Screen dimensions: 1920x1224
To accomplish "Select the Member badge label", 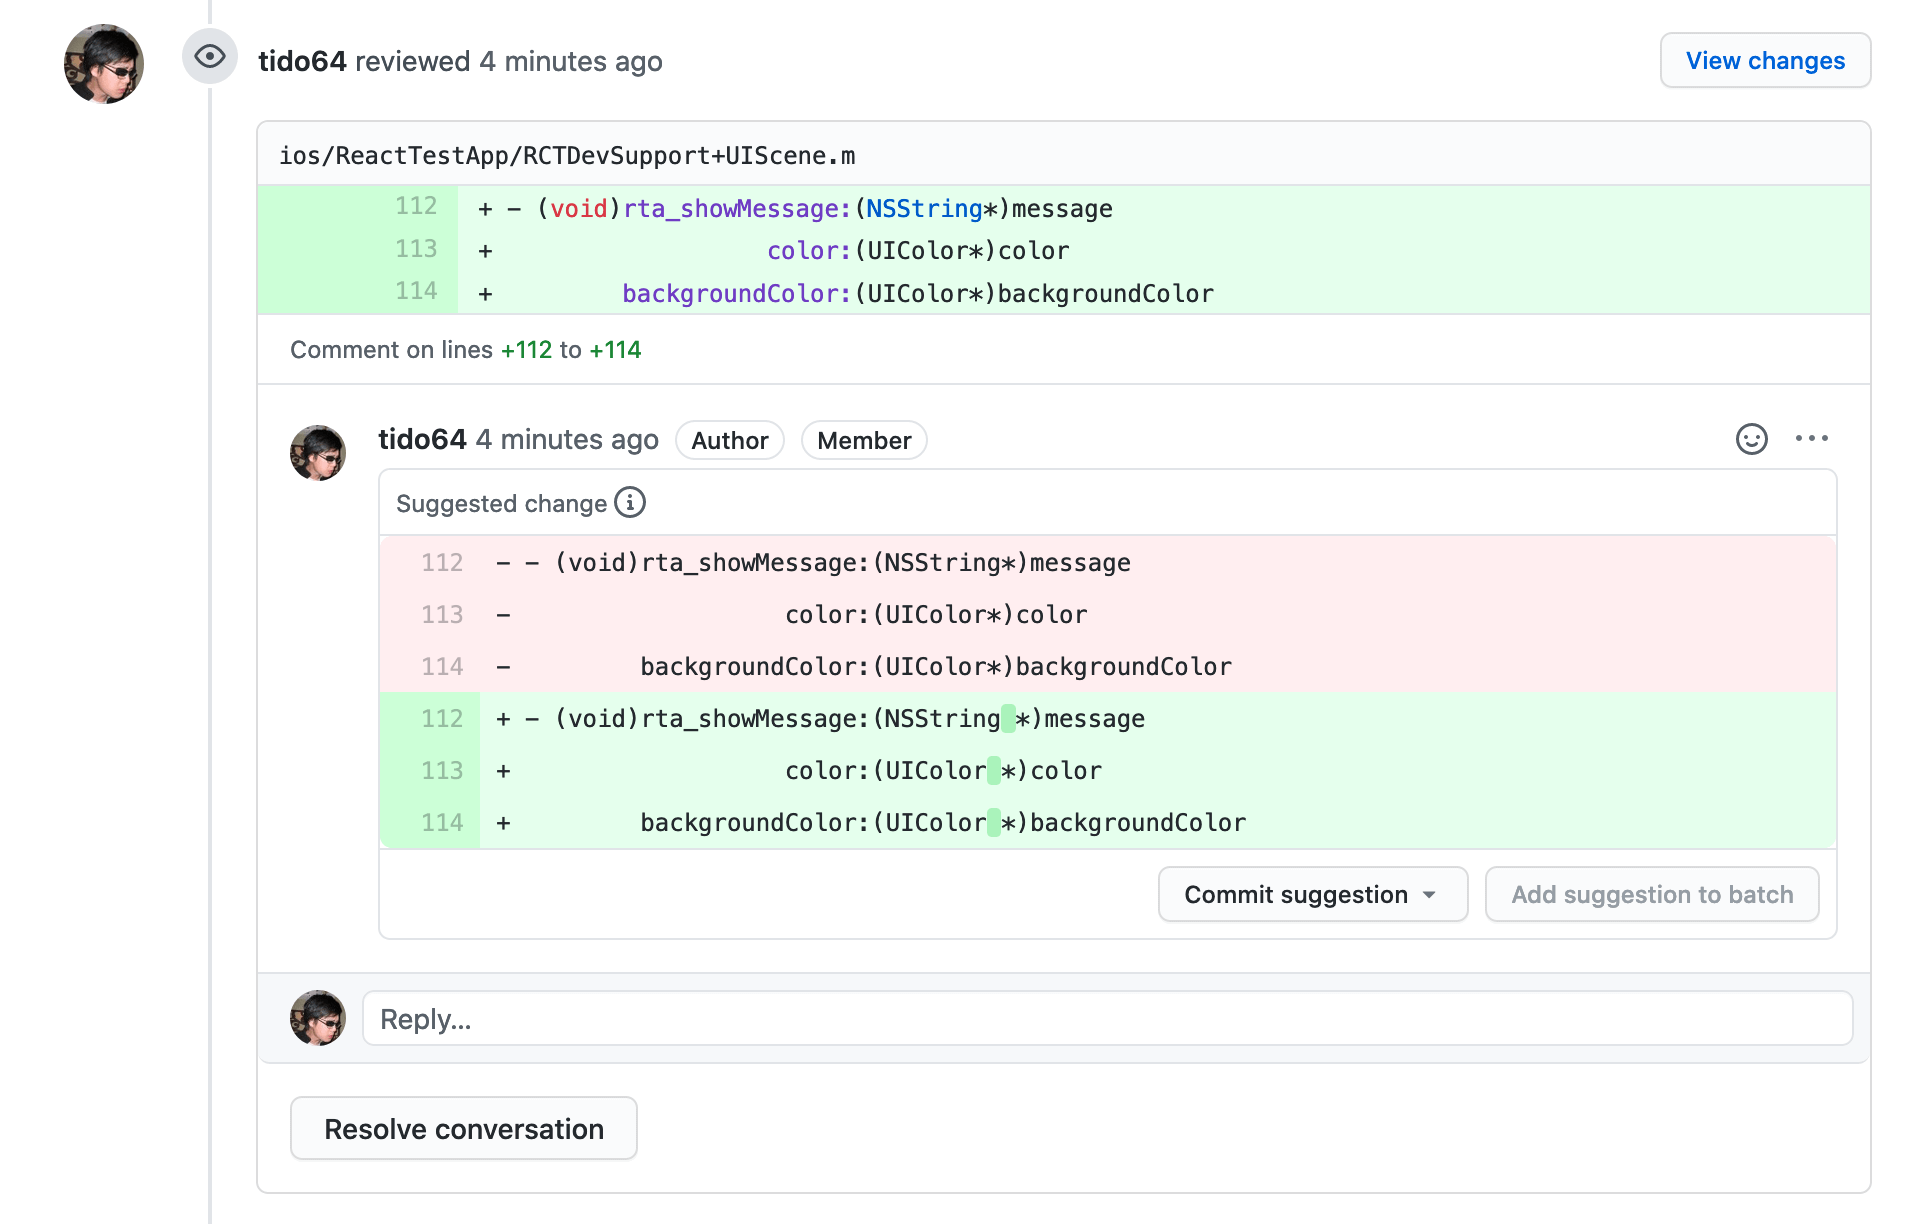I will point(863,440).
